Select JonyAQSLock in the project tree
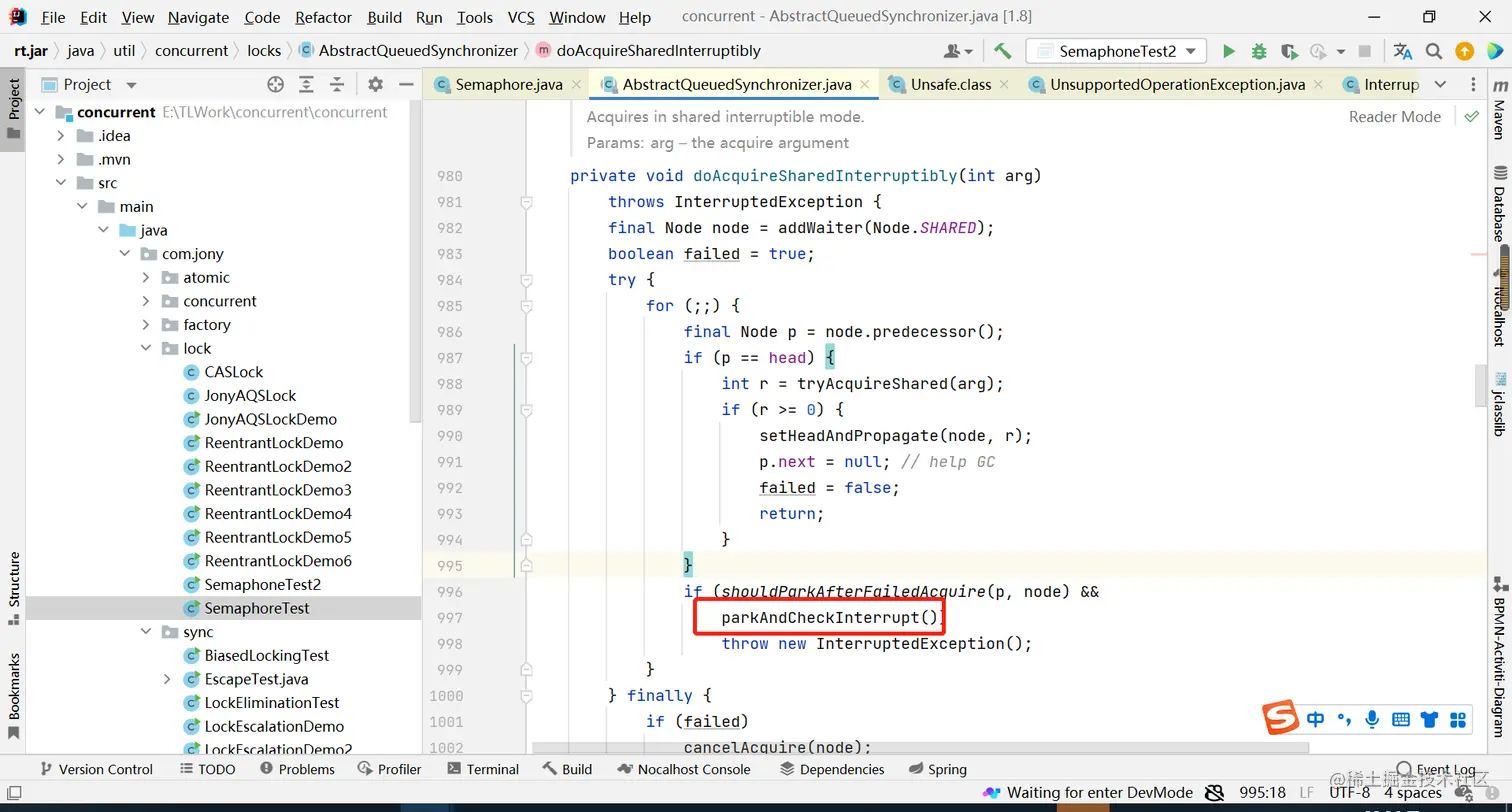Image resolution: width=1512 pixels, height=812 pixels. click(x=250, y=396)
